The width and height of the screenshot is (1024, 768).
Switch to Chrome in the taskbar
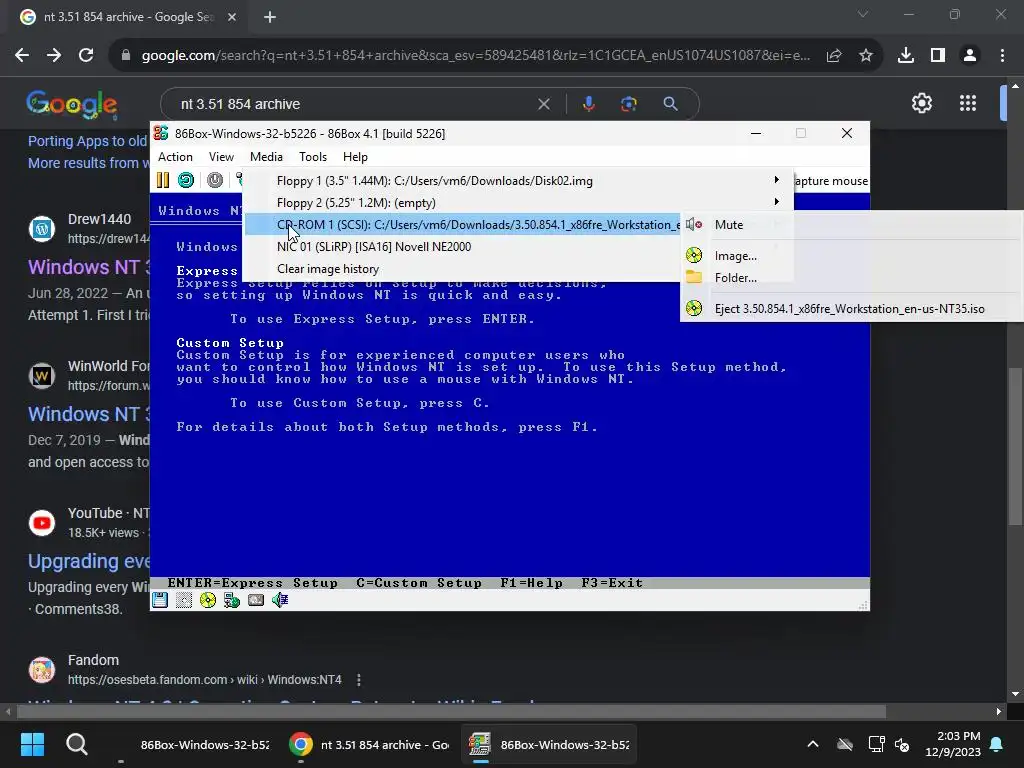tap(370, 744)
